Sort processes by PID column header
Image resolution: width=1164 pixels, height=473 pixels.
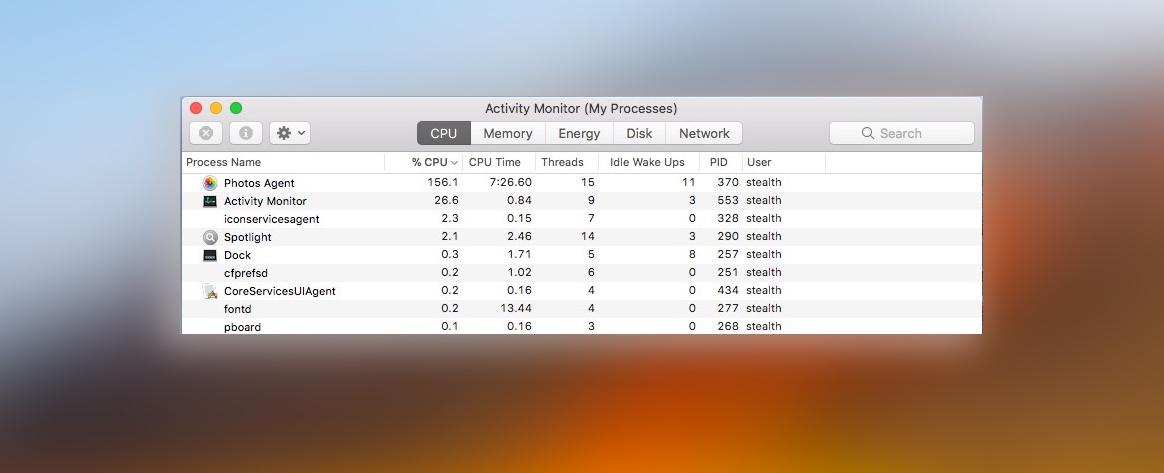[x=718, y=162]
